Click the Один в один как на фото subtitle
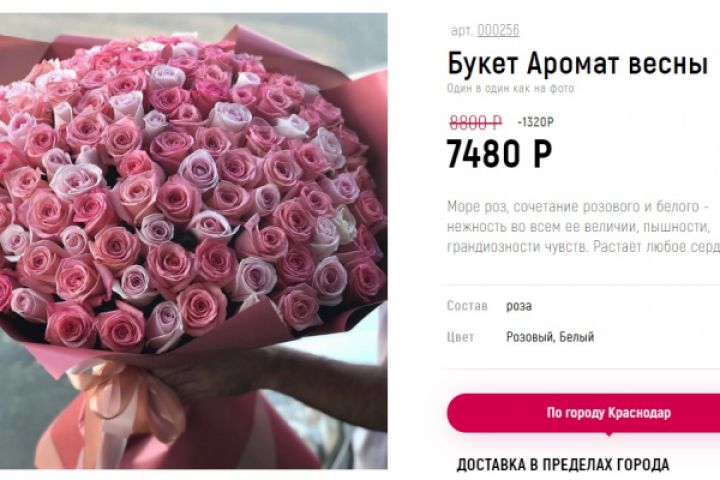720x480 pixels. [x=510, y=88]
